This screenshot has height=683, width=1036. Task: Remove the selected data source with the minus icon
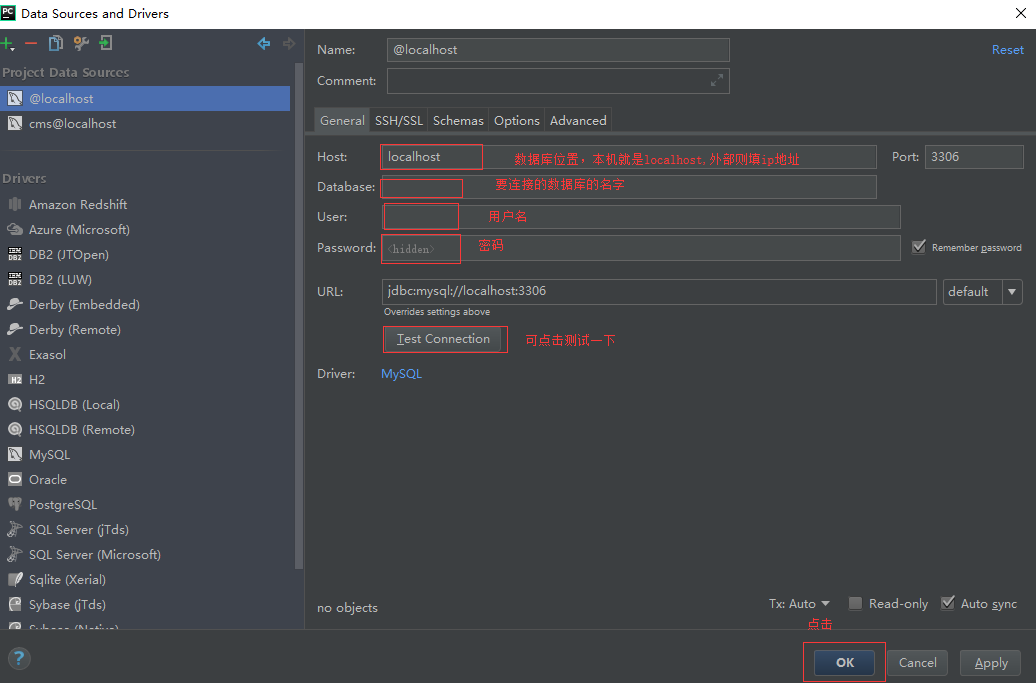30,44
